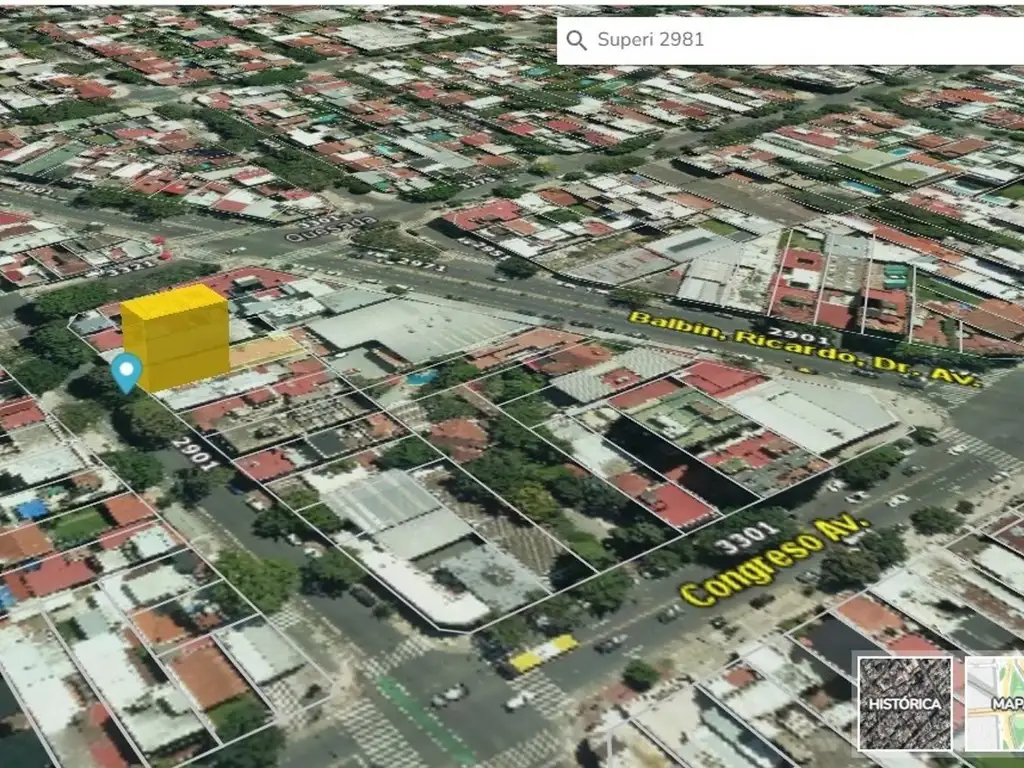1024x768 pixels.
Task: Click the yellow vehicle on Congreso Av.
Action: click(543, 653)
